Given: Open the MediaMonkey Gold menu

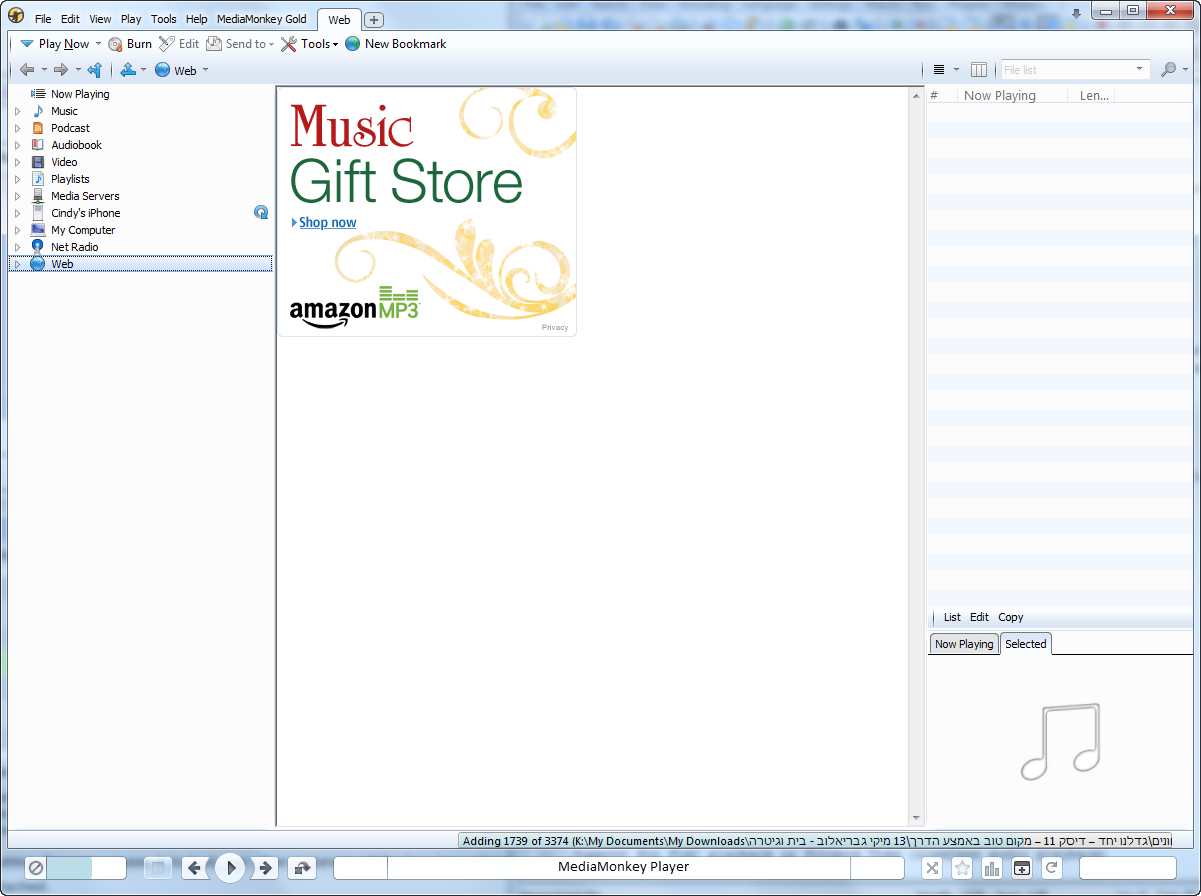Looking at the screenshot, I should pyautogui.click(x=262, y=19).
